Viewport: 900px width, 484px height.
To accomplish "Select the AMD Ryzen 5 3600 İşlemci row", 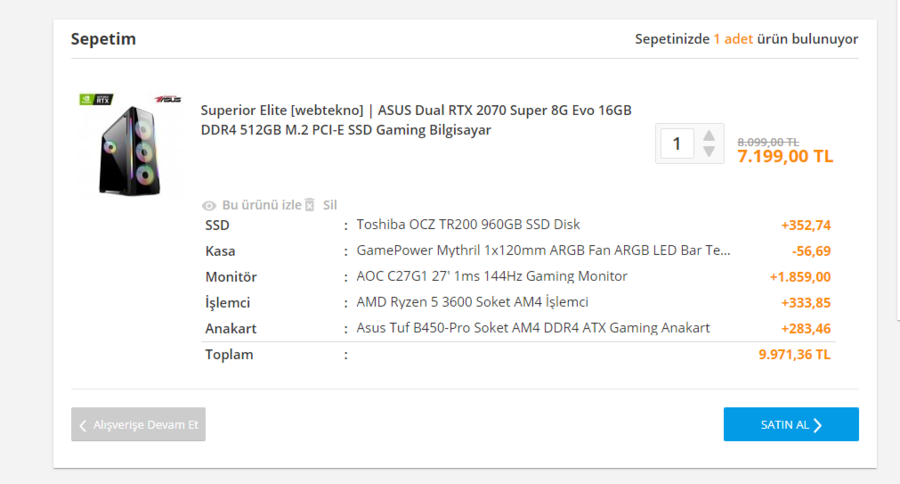I will pyautogui.click(x=472, y=302).
